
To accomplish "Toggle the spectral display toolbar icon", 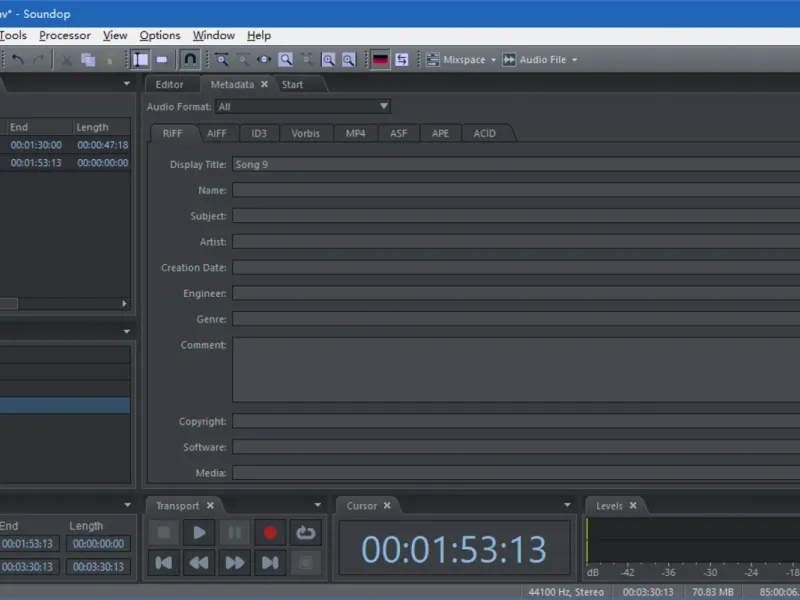I will click(380, 60).
